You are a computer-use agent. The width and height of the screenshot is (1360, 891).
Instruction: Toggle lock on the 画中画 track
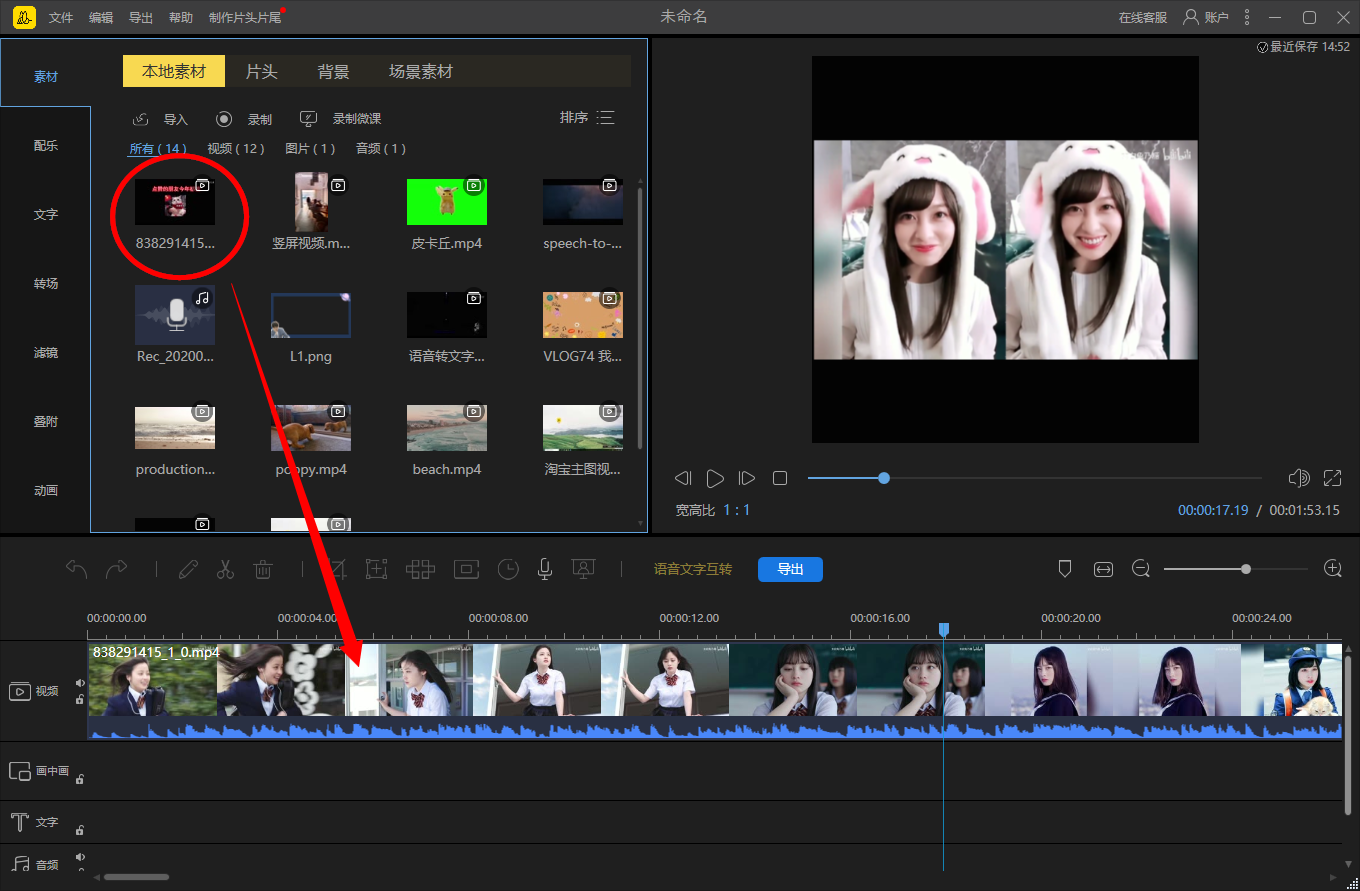(80, 779)
